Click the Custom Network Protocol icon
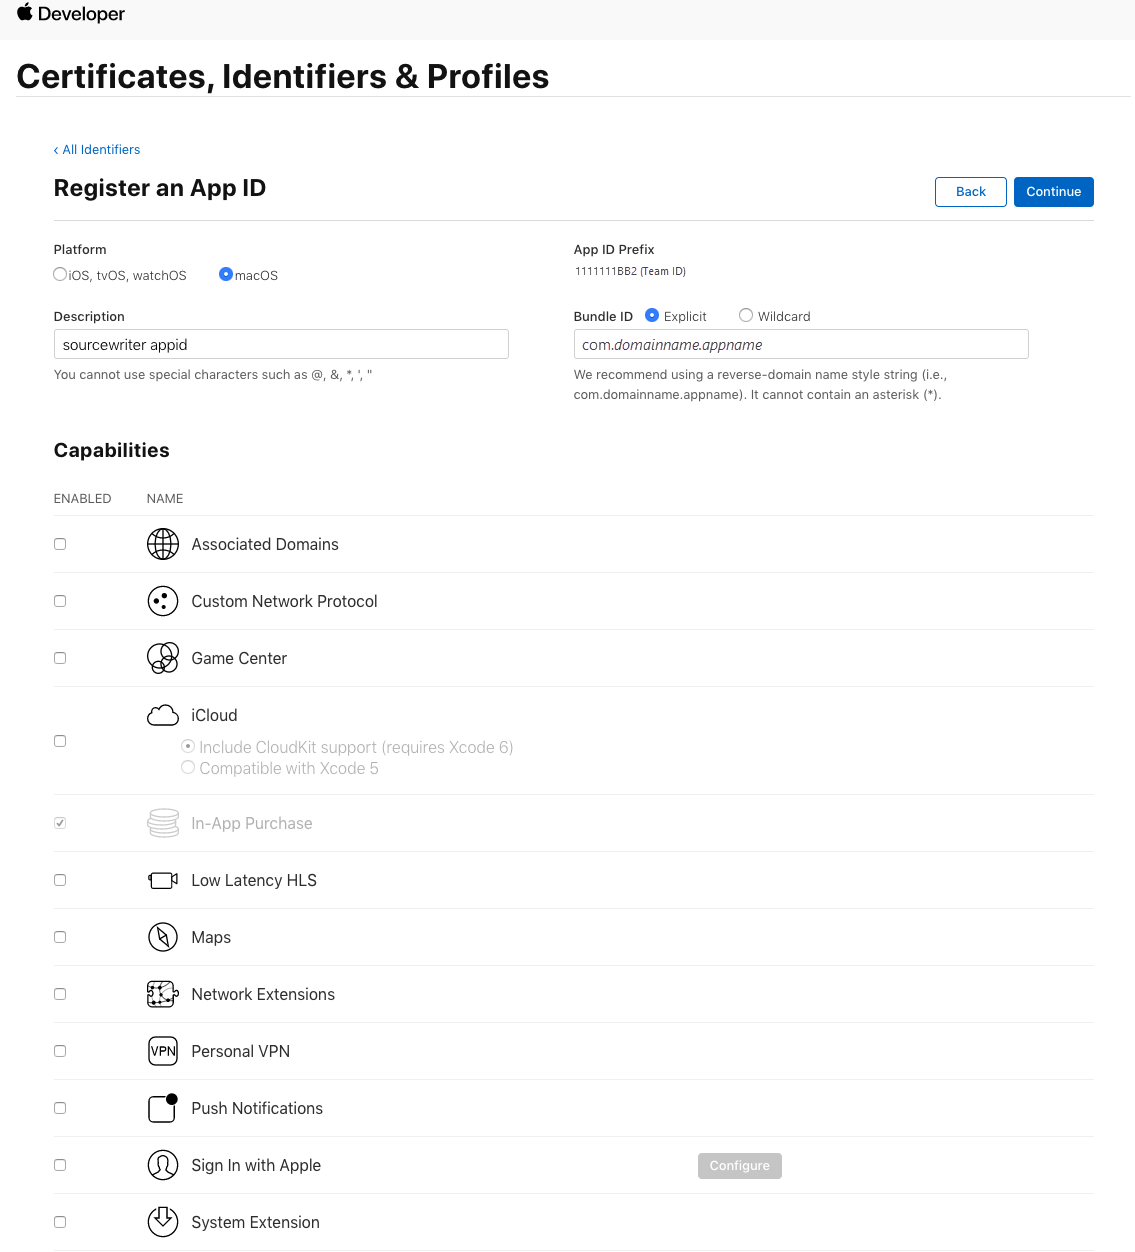This screenshot has width=1135, height=1252. pos(163,601)
